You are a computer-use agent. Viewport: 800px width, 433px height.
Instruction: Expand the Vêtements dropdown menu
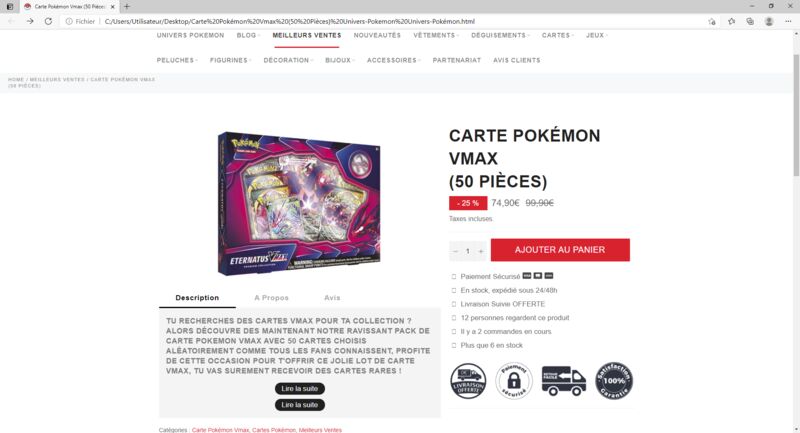436,35
